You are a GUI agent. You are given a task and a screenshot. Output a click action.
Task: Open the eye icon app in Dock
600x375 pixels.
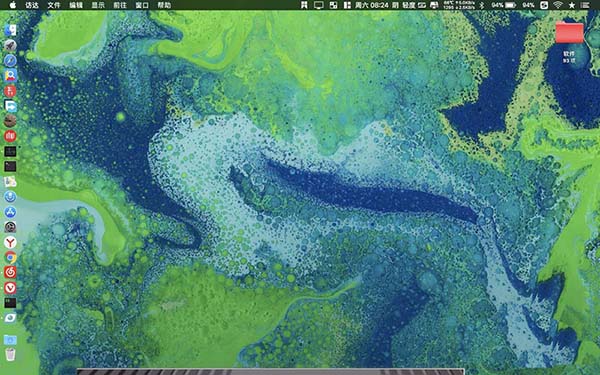[10, 318]
